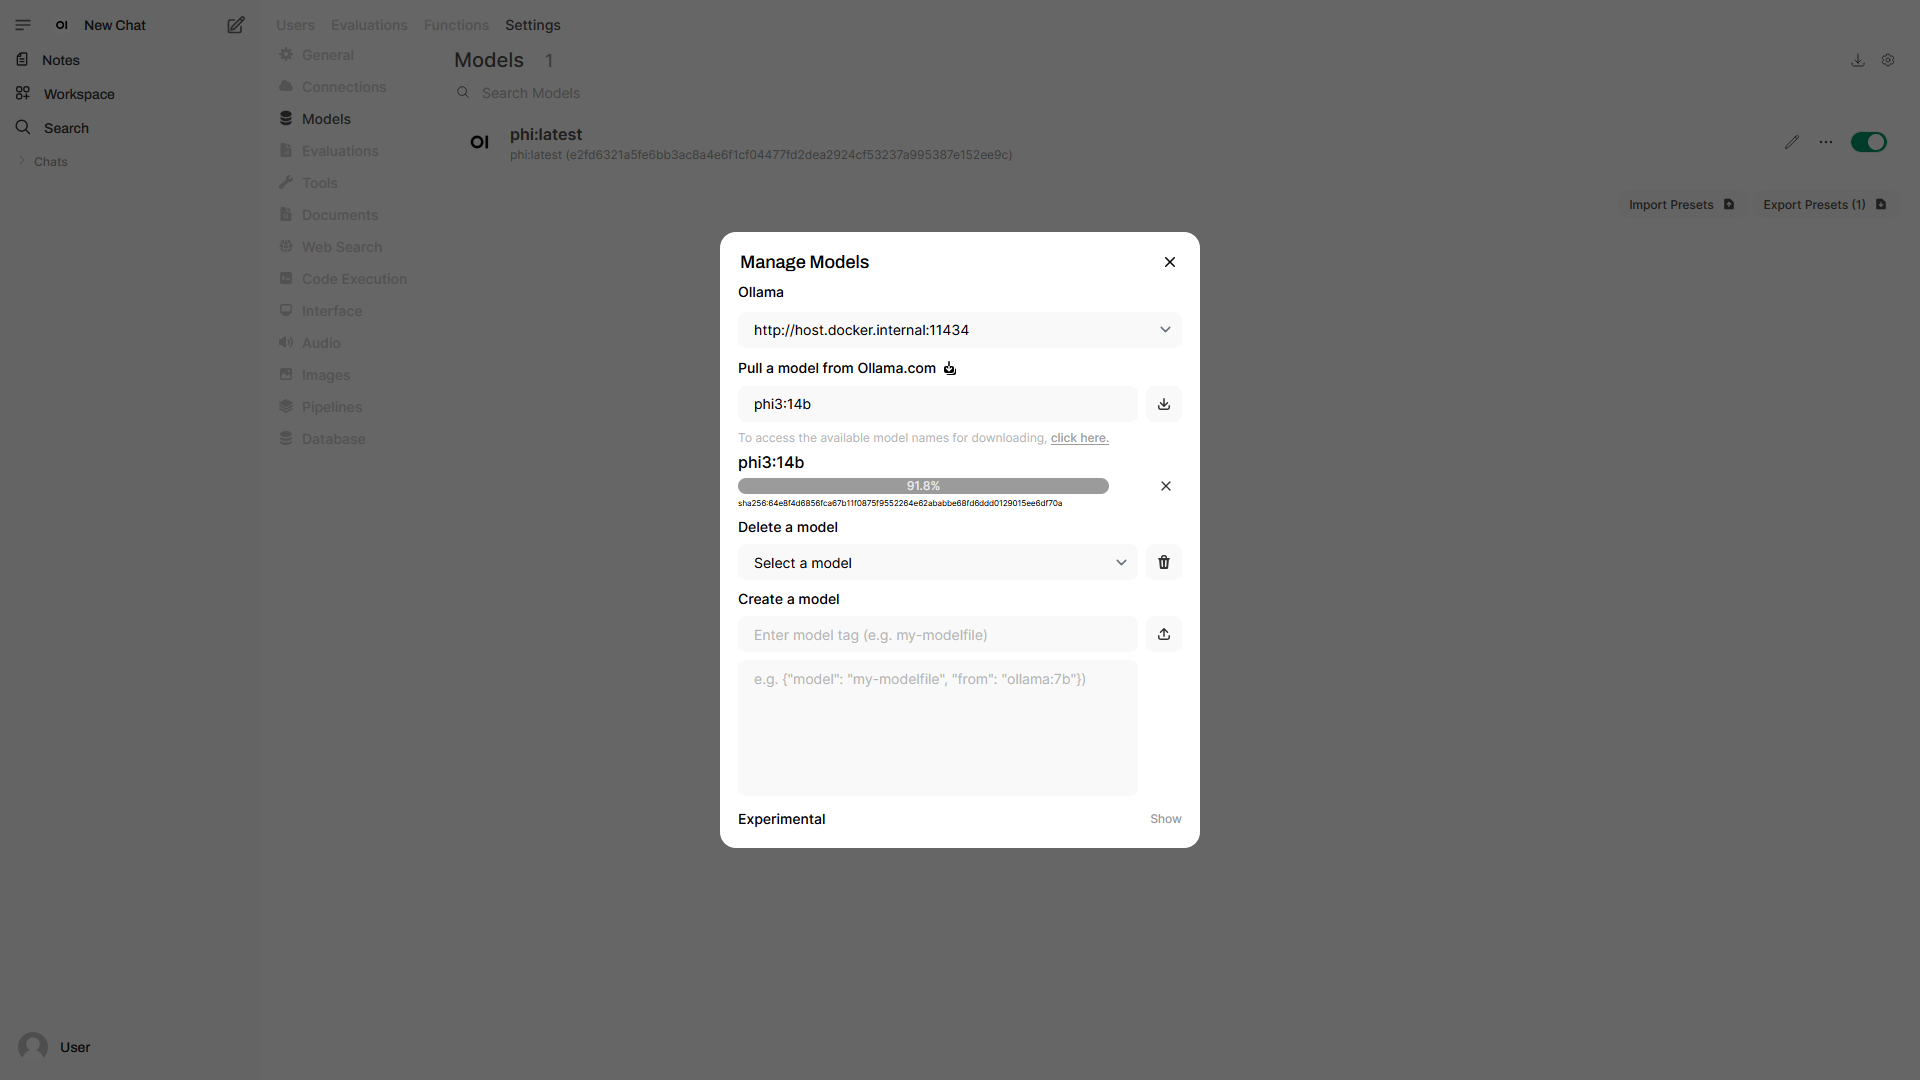The height and width of the screenshot is (1080, 1920).
Task: Open the Connections settings menu item
Action: [x=343, y=87]
